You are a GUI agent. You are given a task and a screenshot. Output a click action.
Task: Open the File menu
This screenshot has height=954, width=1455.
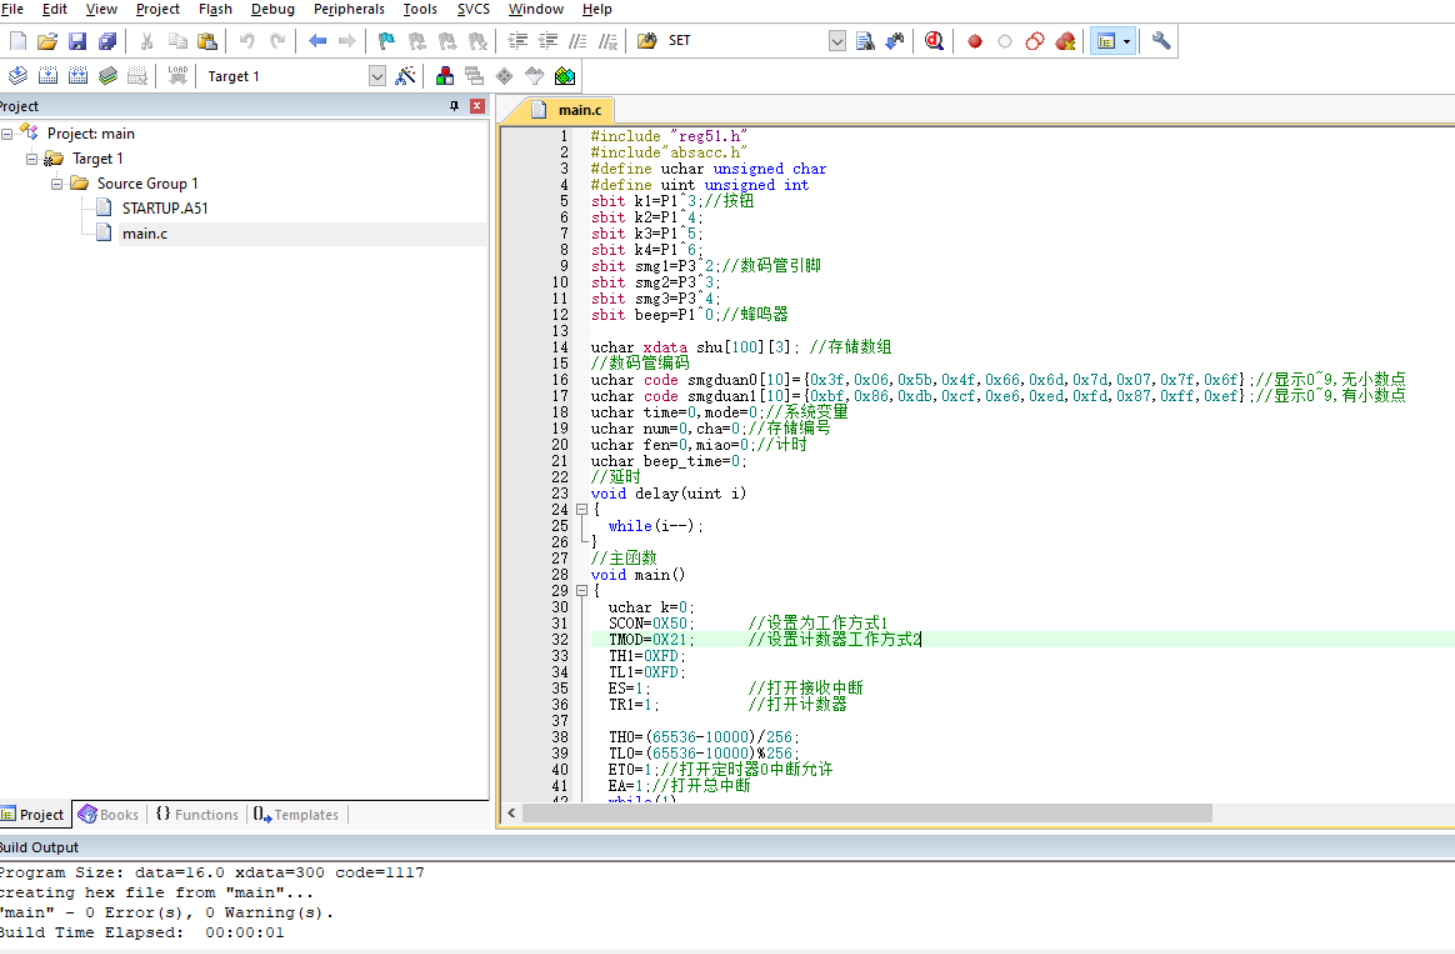[12, 9]
